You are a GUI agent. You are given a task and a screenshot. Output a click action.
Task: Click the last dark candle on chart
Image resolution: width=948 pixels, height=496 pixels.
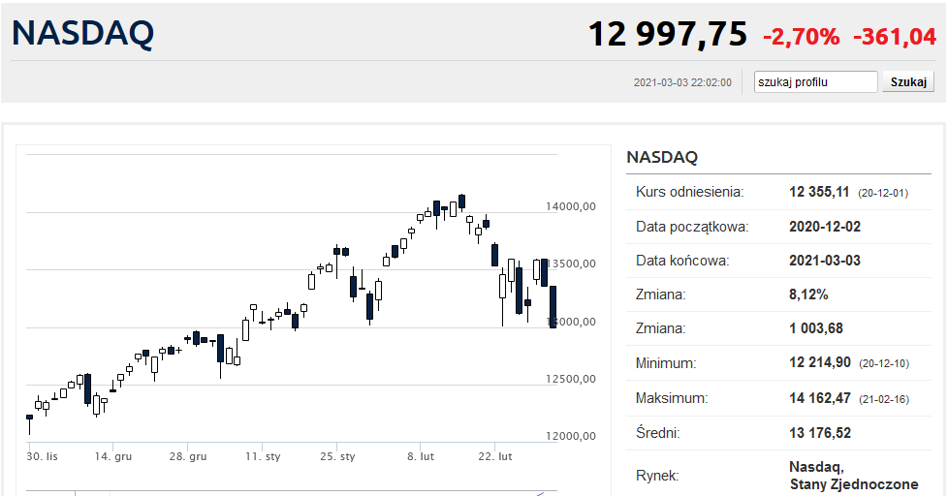[x=553, y=307]
